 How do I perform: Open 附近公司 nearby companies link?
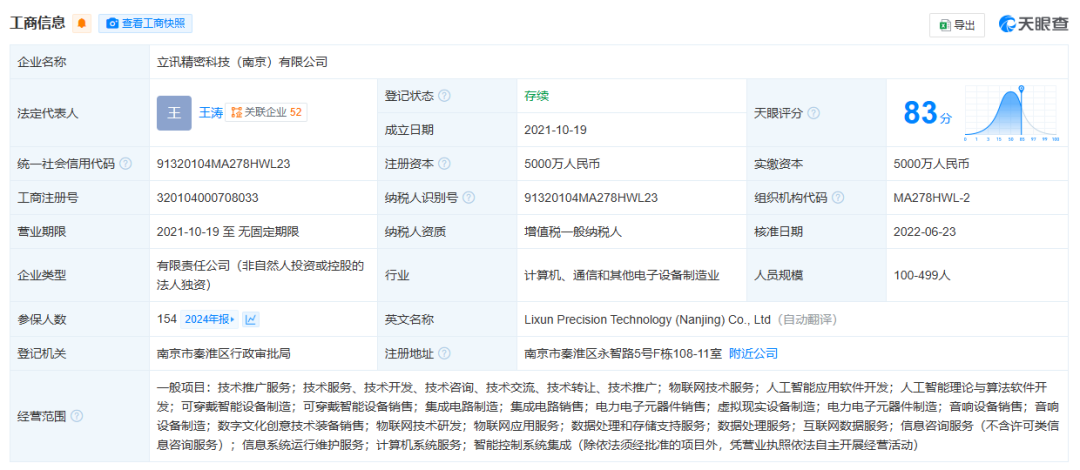pos(754,354)
